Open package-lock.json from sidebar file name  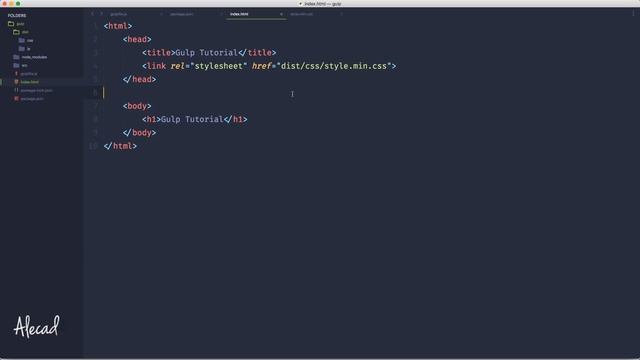tap(36, 90)
